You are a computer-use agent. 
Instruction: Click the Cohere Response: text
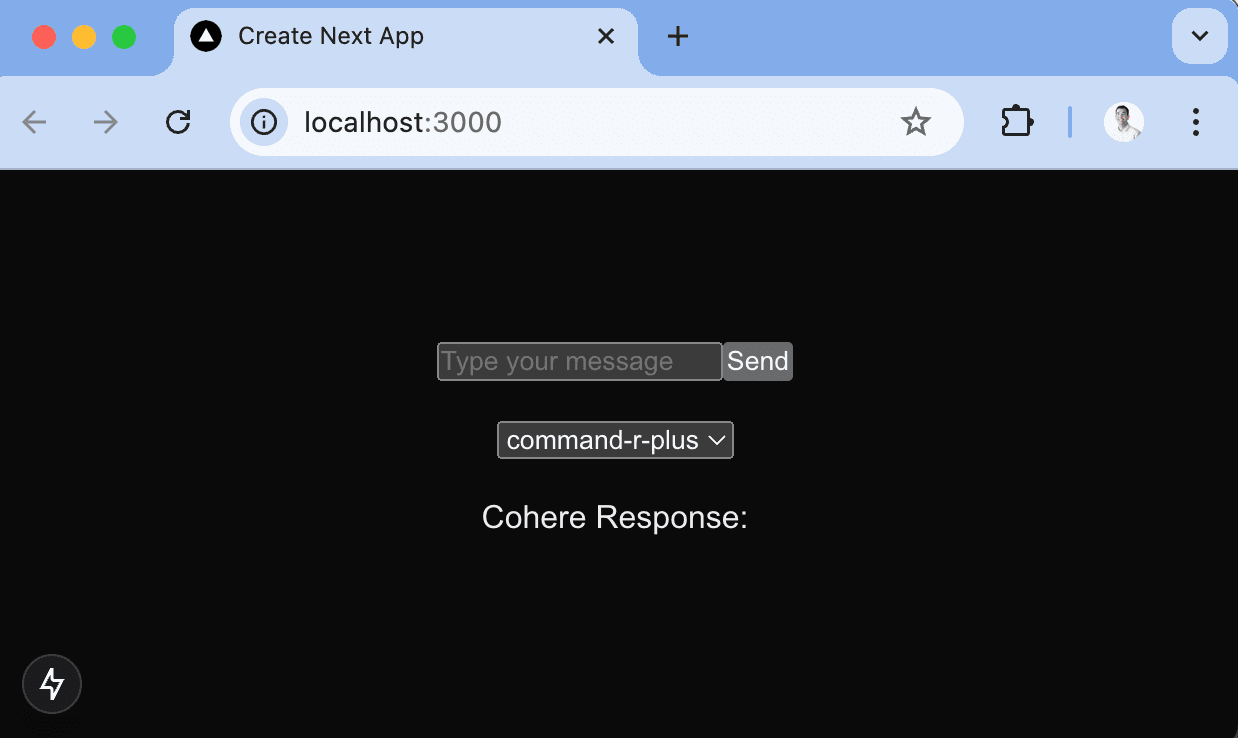click(x=615, y=517)
